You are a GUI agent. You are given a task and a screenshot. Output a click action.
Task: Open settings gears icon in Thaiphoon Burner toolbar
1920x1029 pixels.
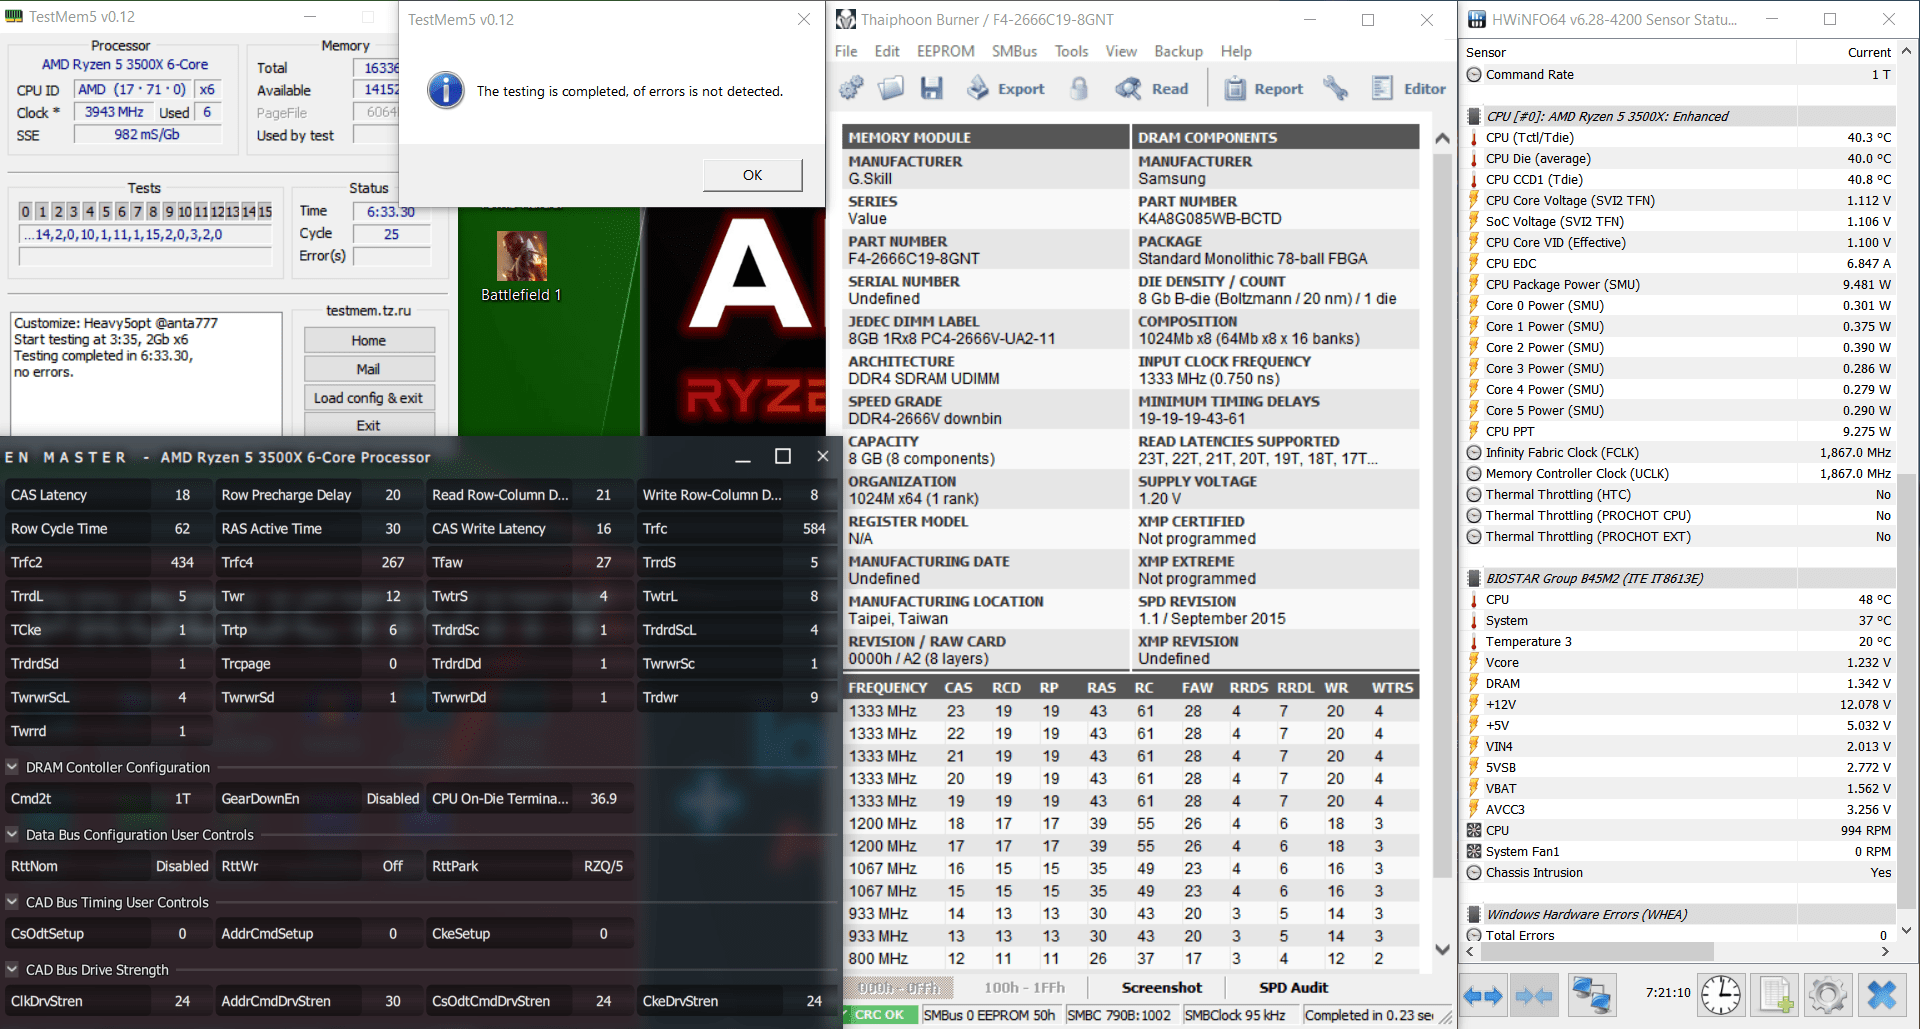[x=851, y=89]
